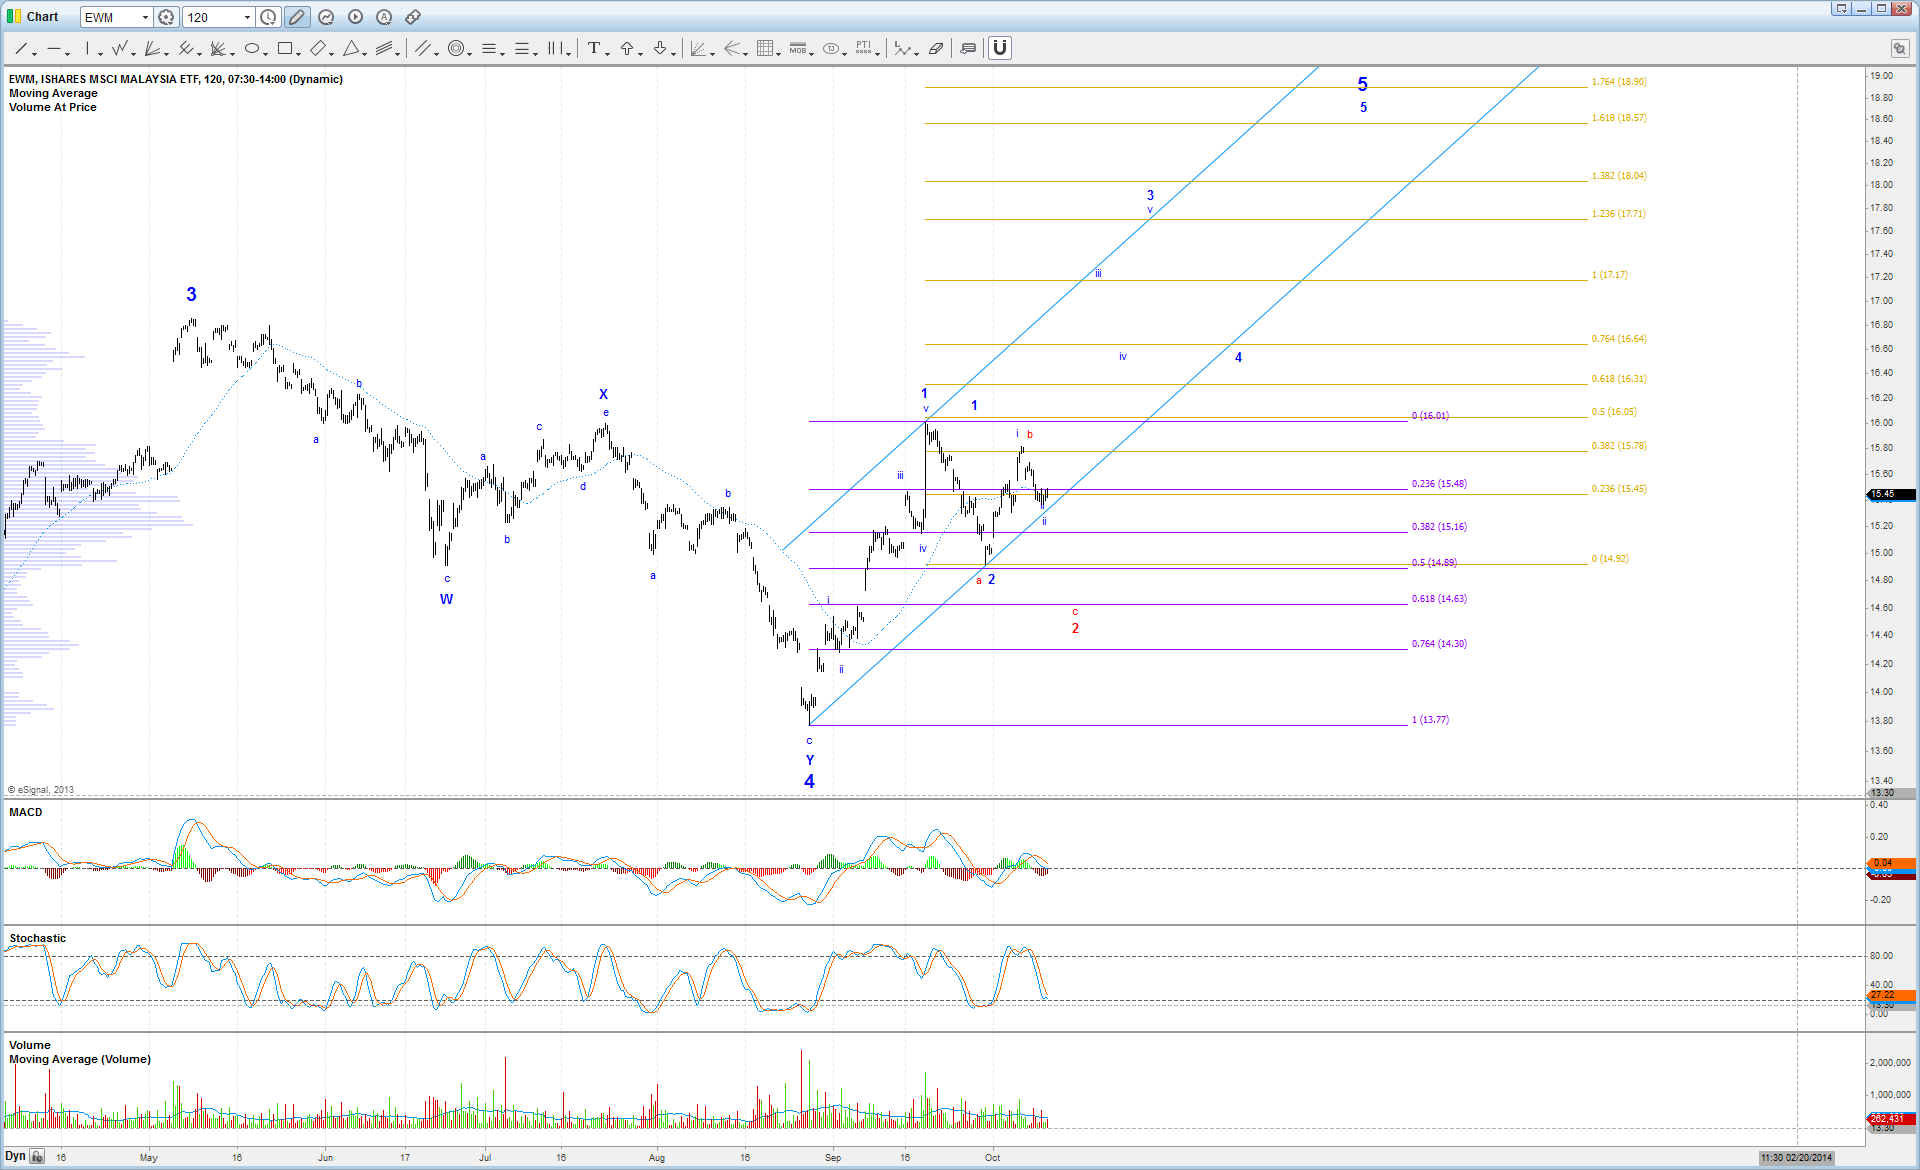Expand the trend line tool options arrow
This screenshot has width=1920, height=1170.
tap(35, 52)
